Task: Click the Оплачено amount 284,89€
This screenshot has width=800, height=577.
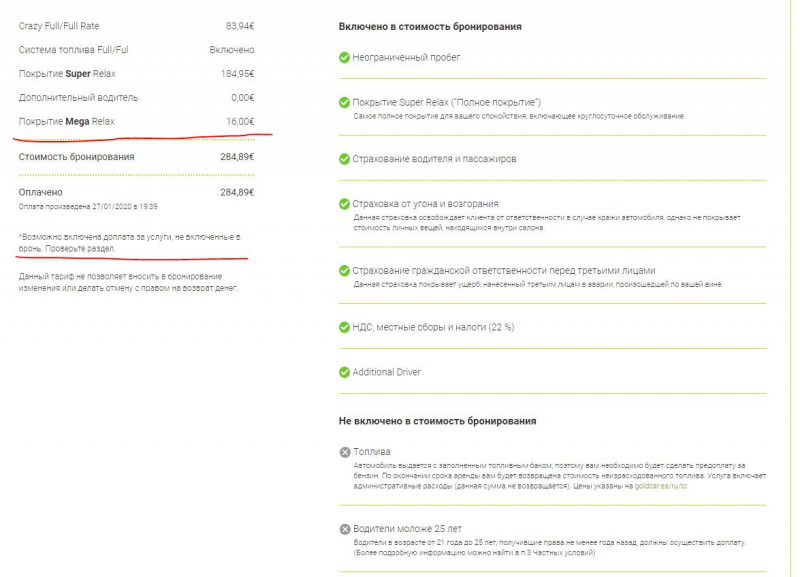Action: [237, 192]
